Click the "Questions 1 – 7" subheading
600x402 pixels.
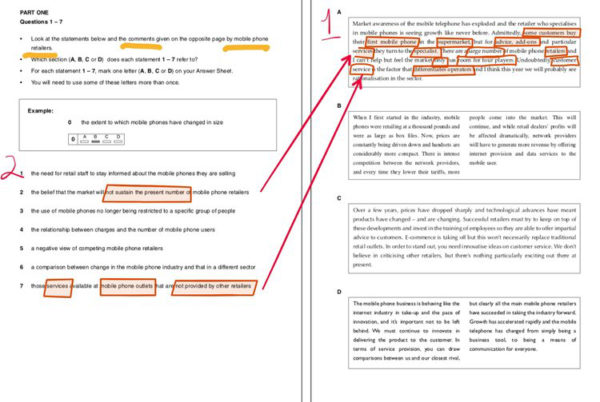tap(41, 22)
